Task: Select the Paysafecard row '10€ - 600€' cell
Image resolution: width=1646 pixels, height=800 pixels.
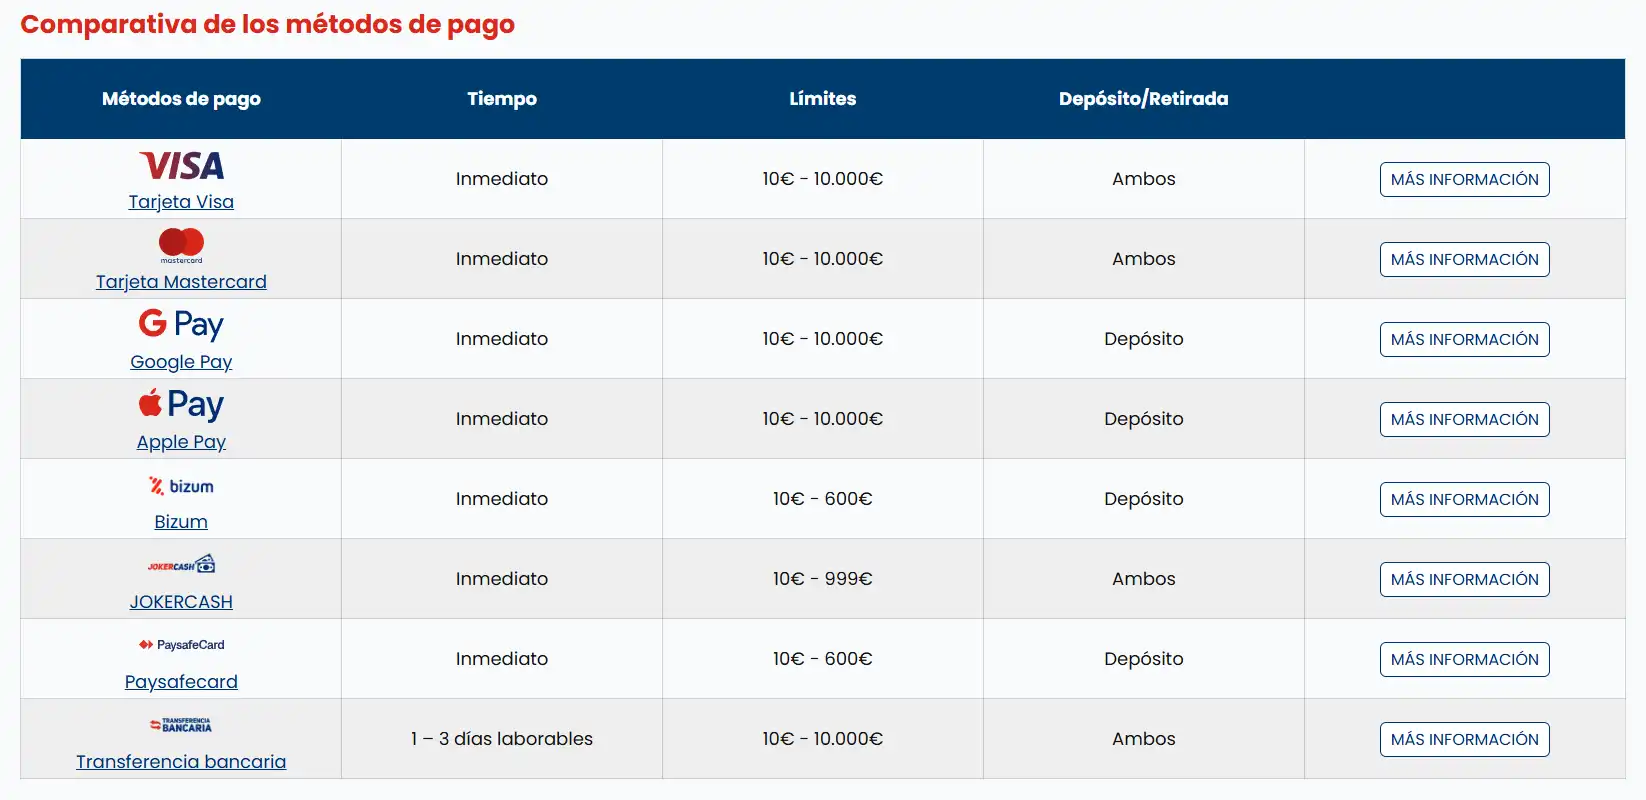Action: pos(823,659)
